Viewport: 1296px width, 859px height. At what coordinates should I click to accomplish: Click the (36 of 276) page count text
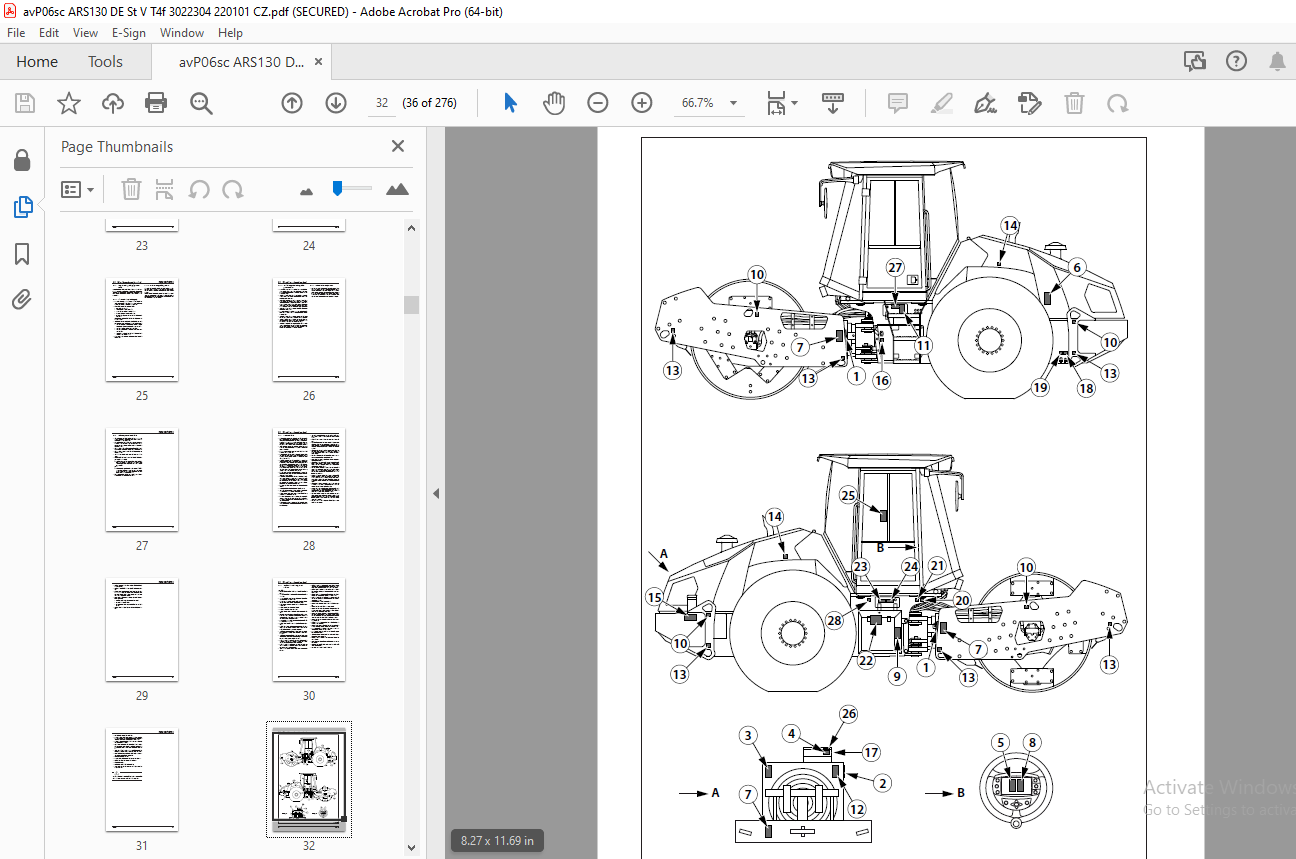click(x=429, y=103)
